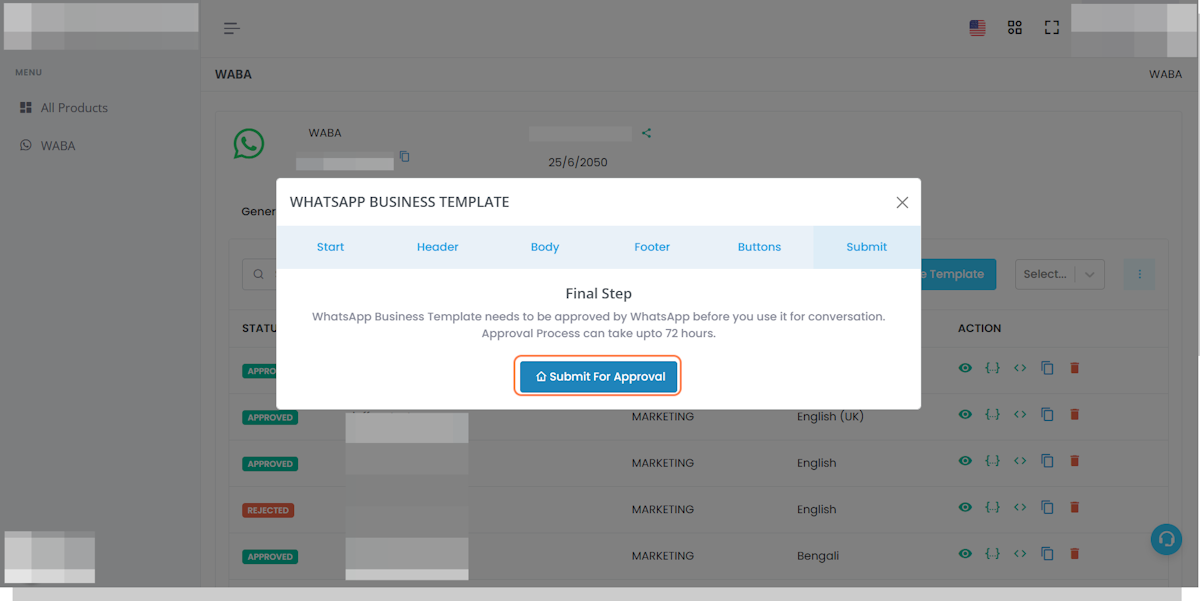Click the English (UK) language cell
This screenshot has width=1200, height=601.
pos(830,417)
